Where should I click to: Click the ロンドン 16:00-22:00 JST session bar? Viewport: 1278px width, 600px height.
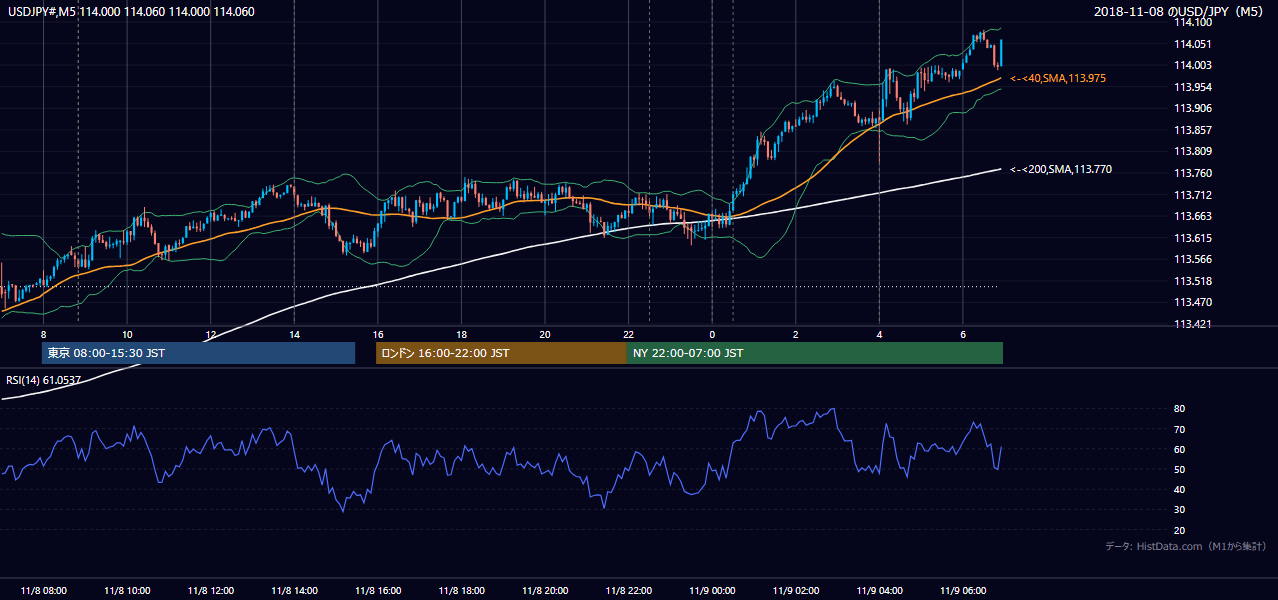point(501,353)
